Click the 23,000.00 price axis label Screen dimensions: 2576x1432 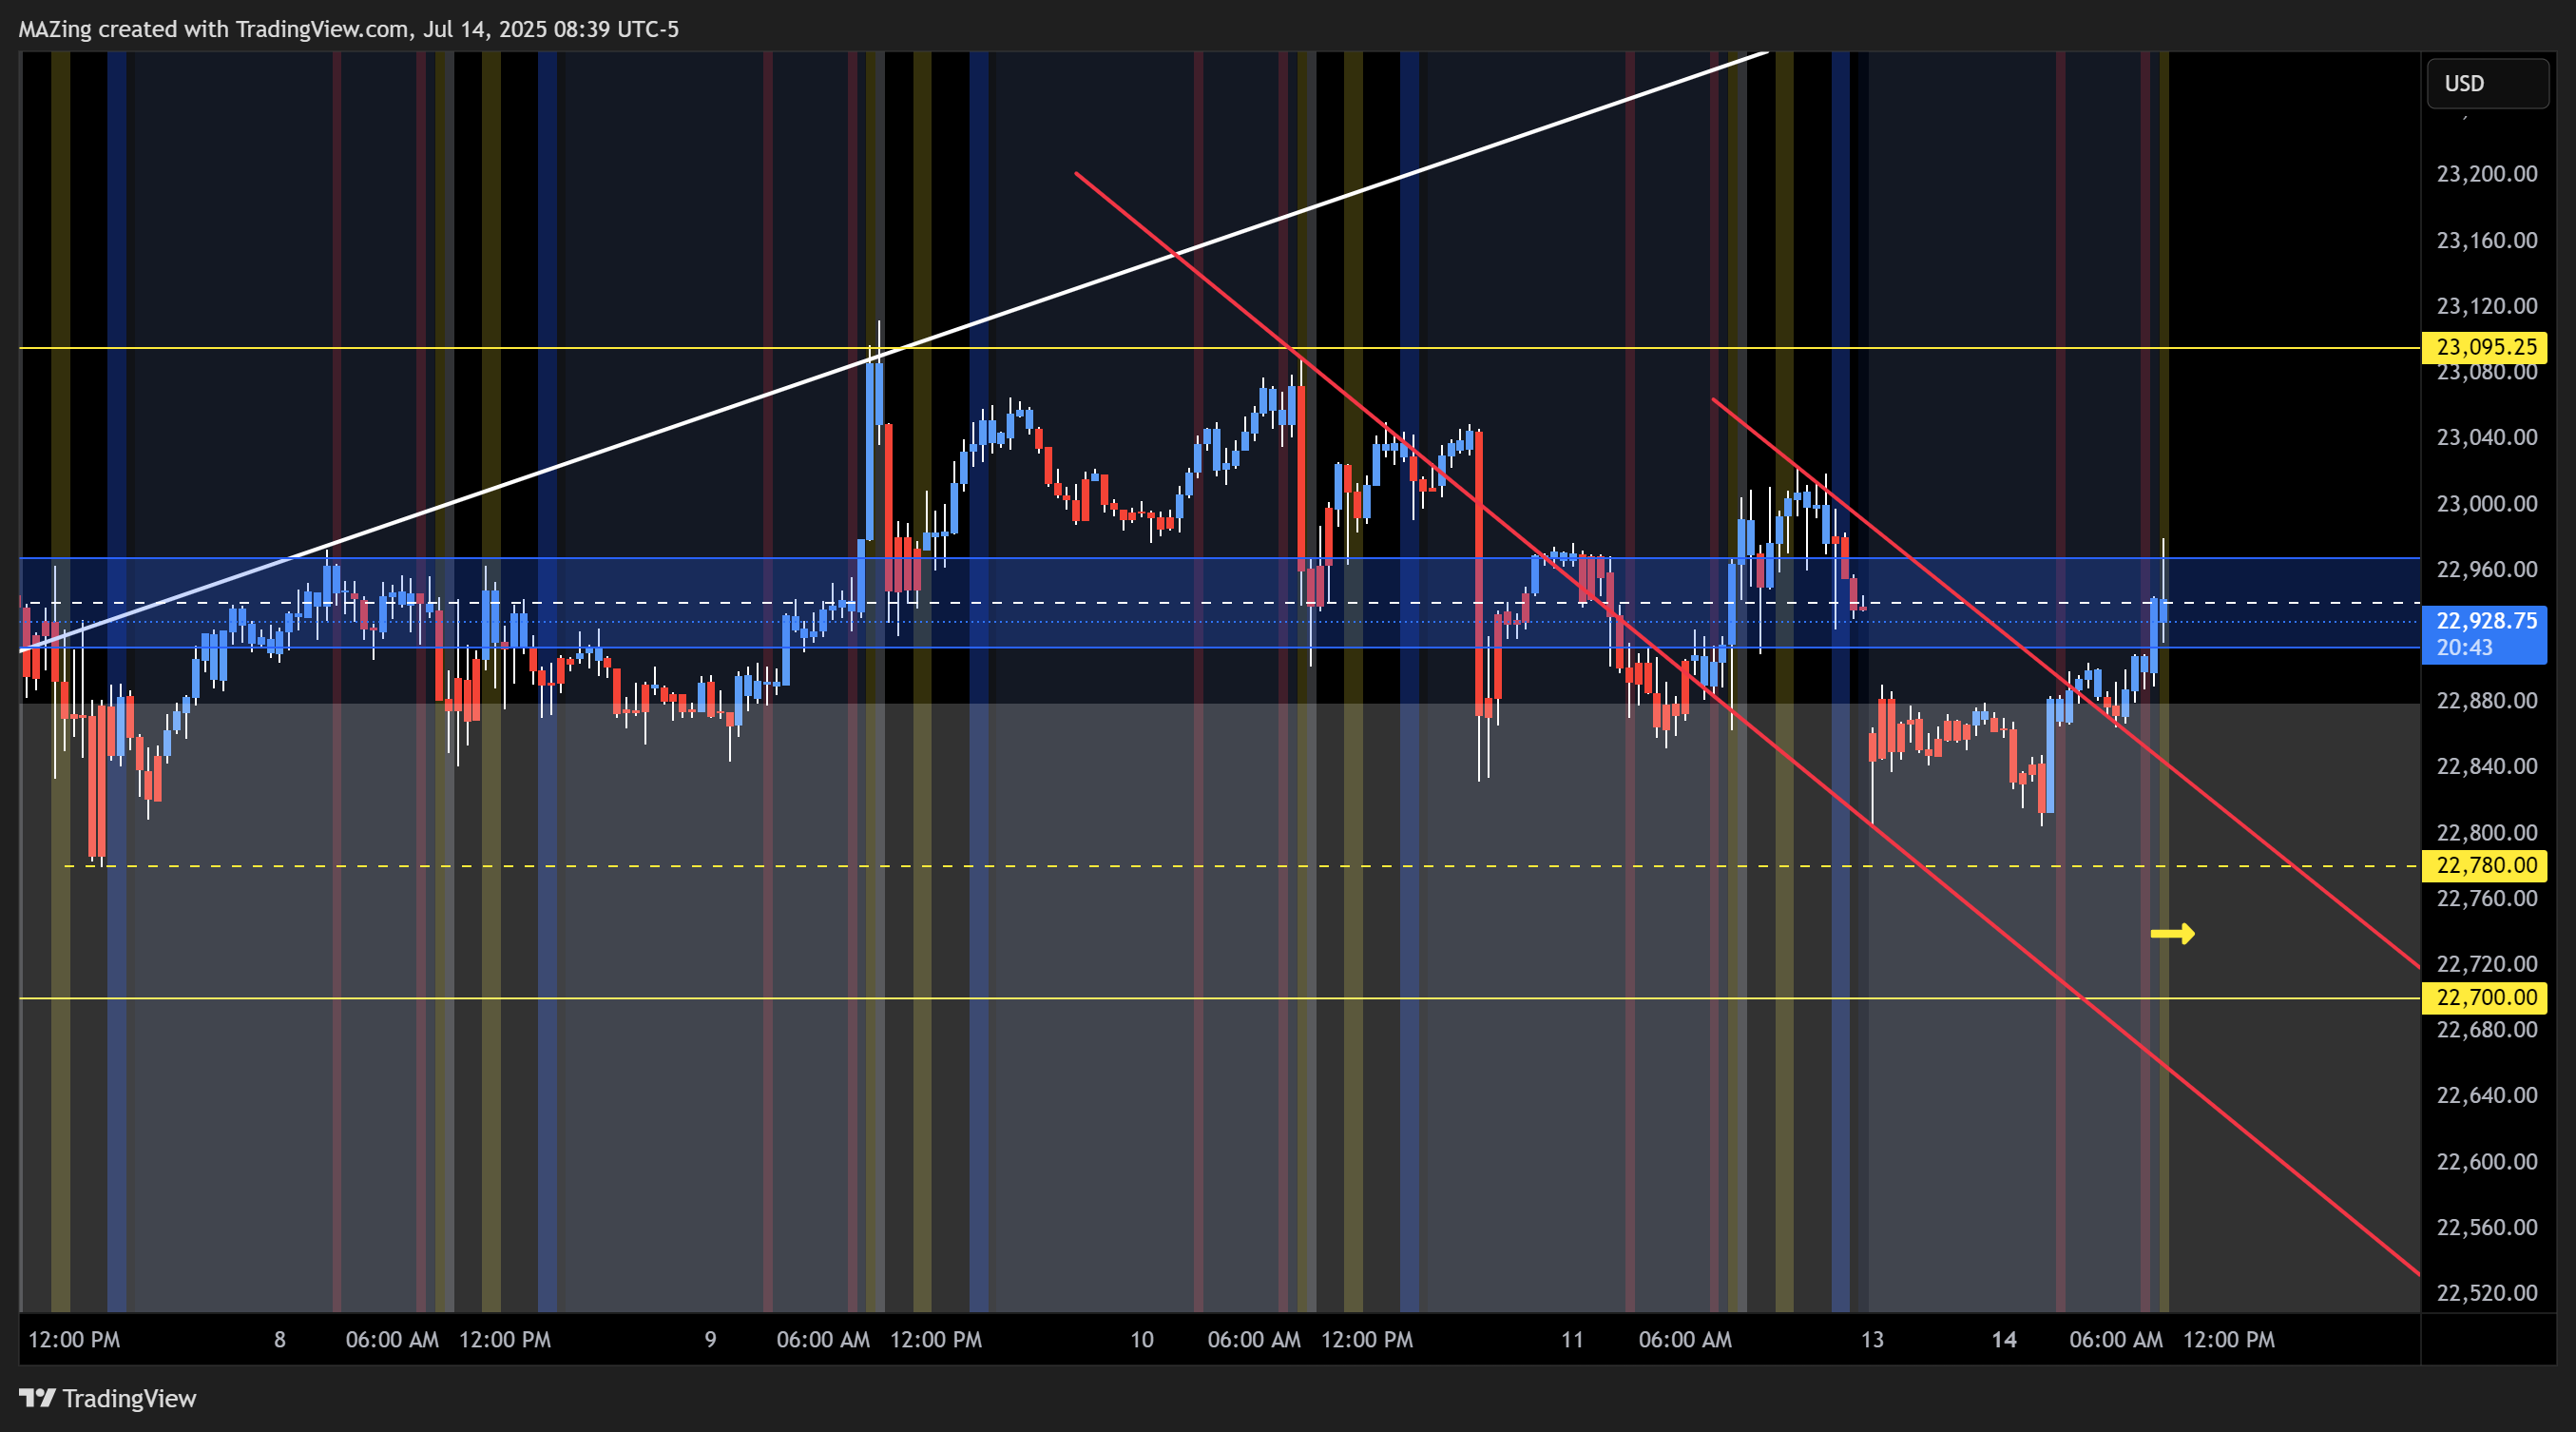coord(2486,503)
